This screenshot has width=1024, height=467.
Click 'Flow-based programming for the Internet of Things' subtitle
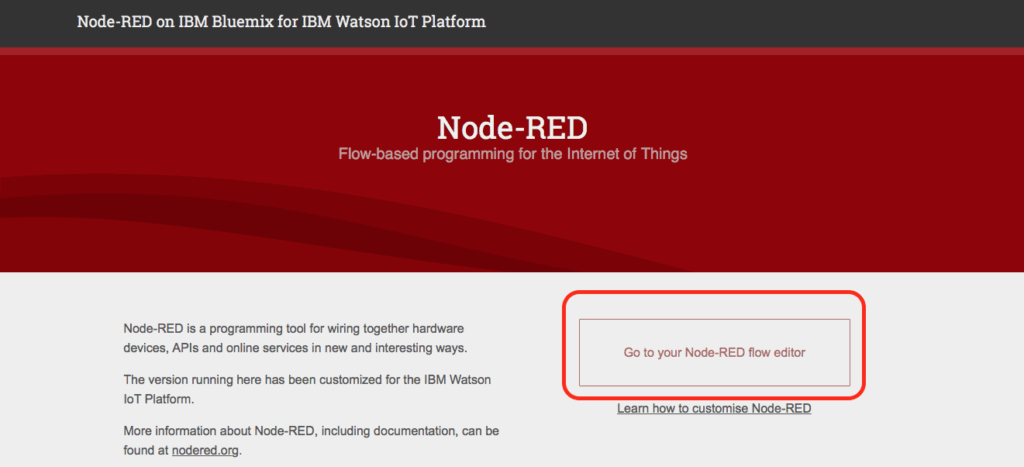pos(513,155)
